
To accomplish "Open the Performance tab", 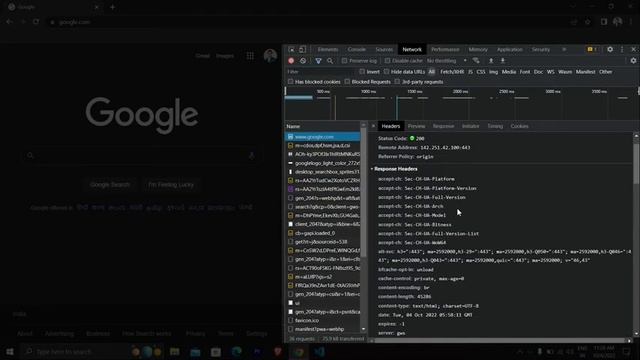I will click(x=445, y=49).
